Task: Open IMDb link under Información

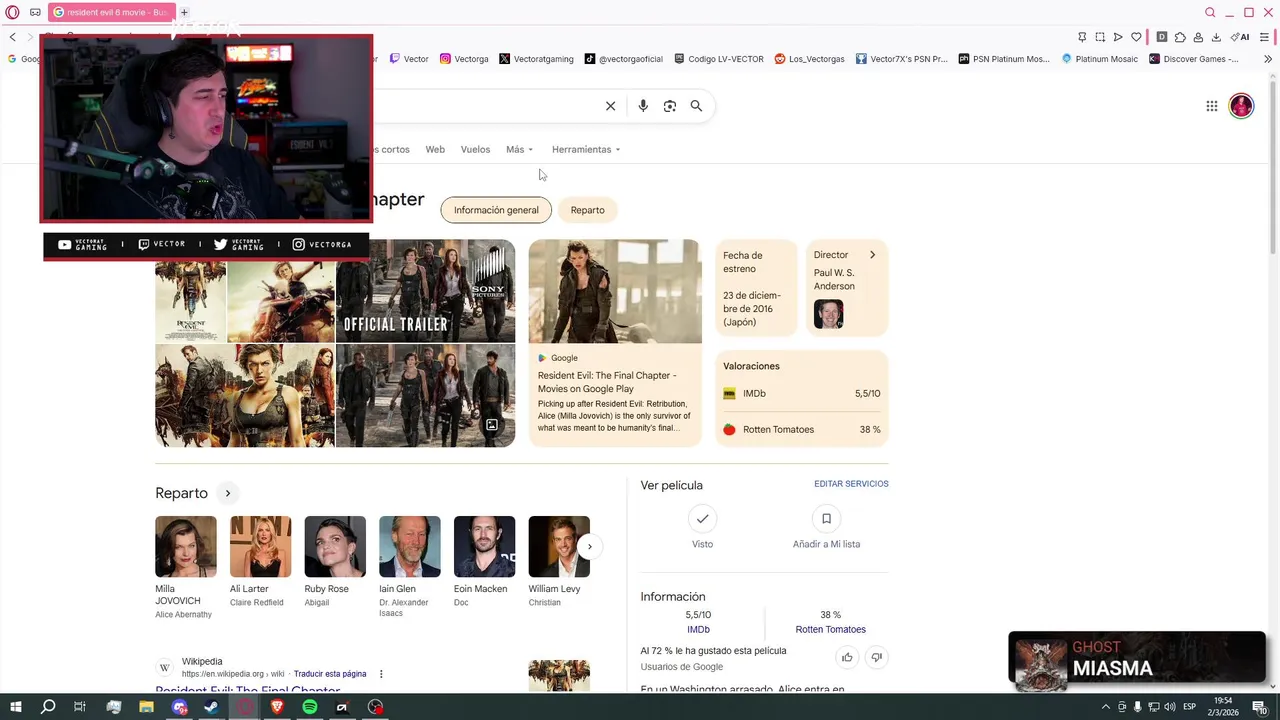Action: tap(698, 629)
